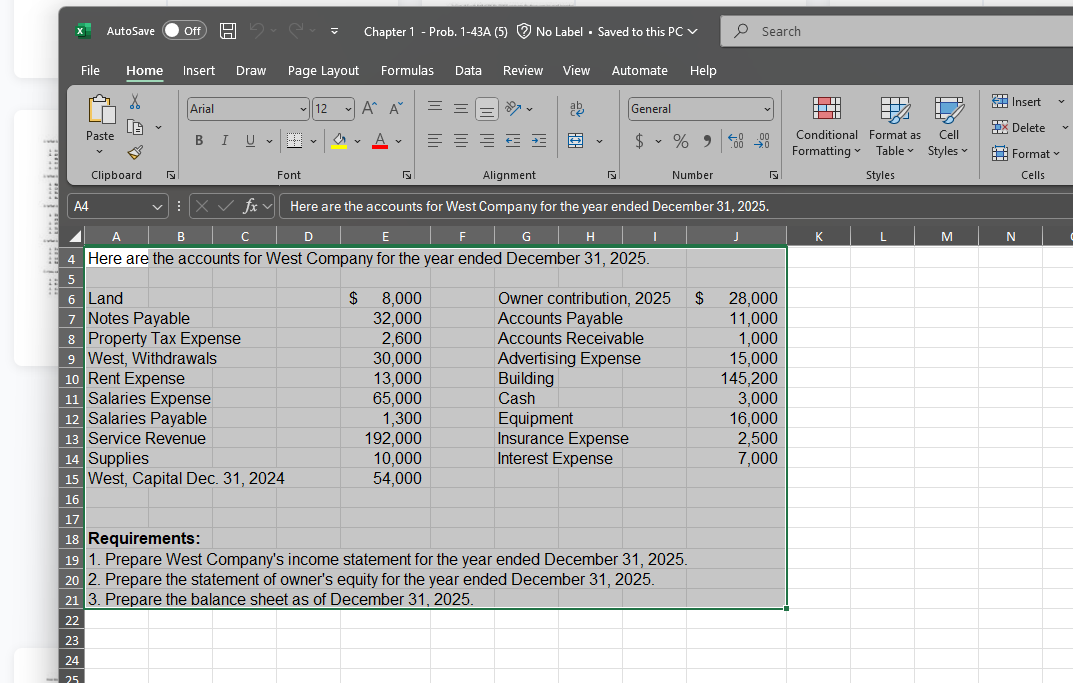Viewport: 1073px width, 683px height.
Task: Switch to the Page Layout tab
Action: [323, 70]
